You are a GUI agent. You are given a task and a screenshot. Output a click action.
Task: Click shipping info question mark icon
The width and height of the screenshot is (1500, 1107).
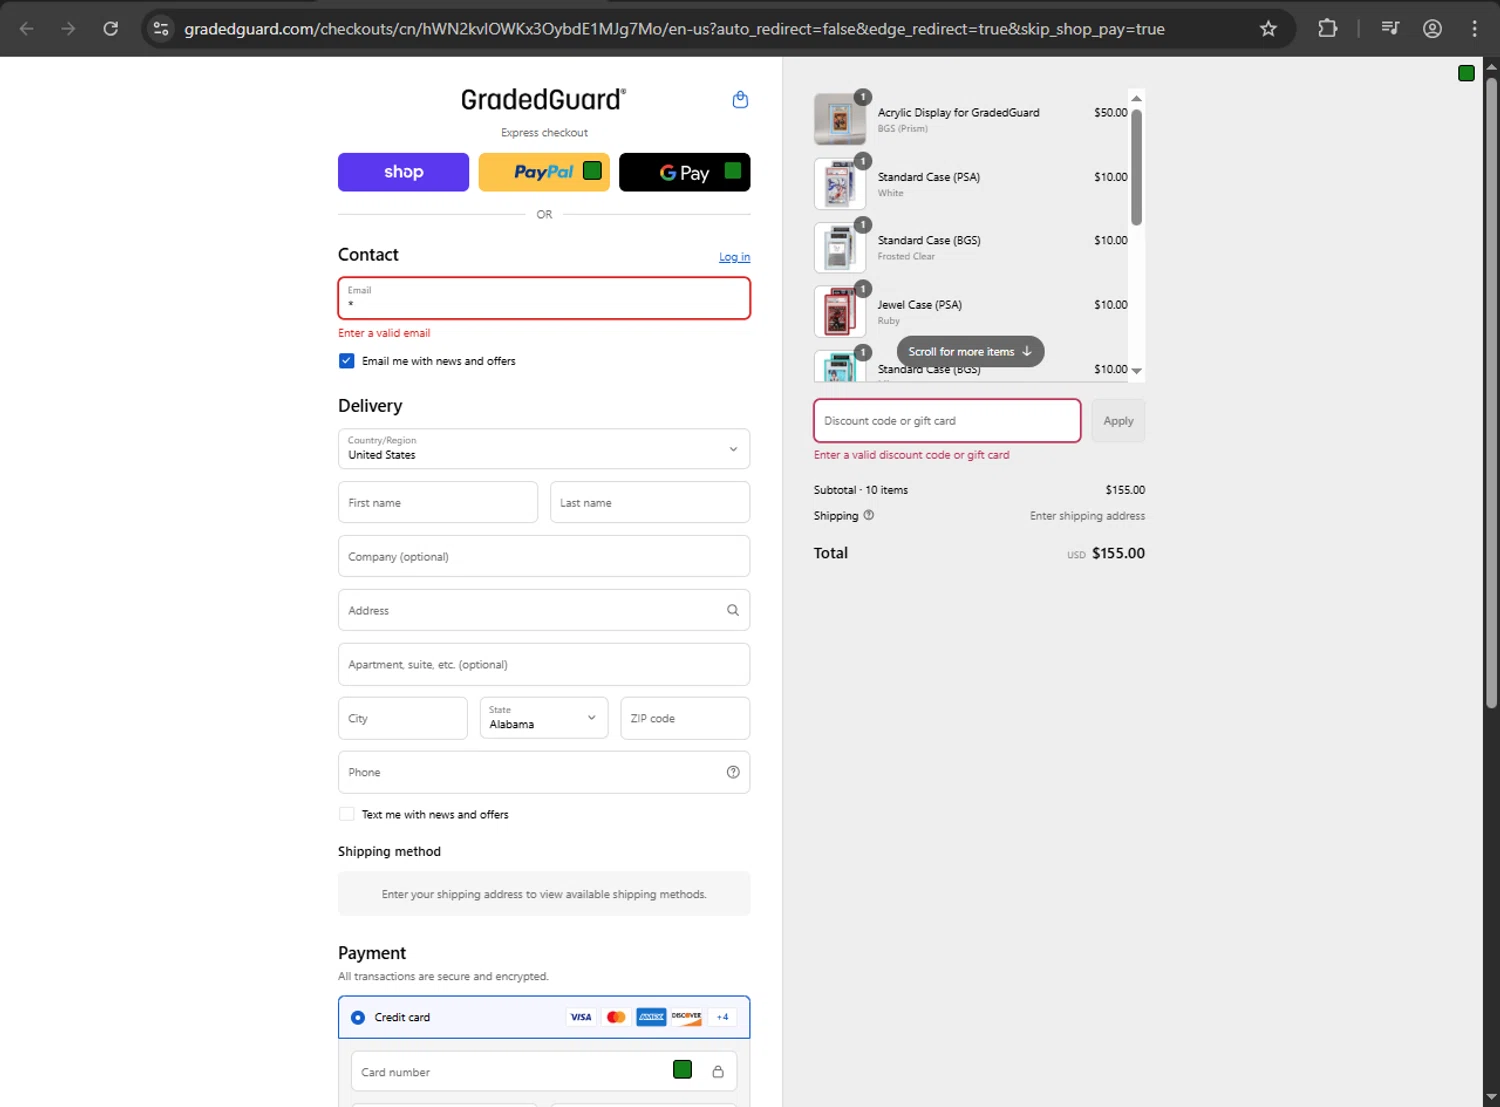[x=869, y=516]
